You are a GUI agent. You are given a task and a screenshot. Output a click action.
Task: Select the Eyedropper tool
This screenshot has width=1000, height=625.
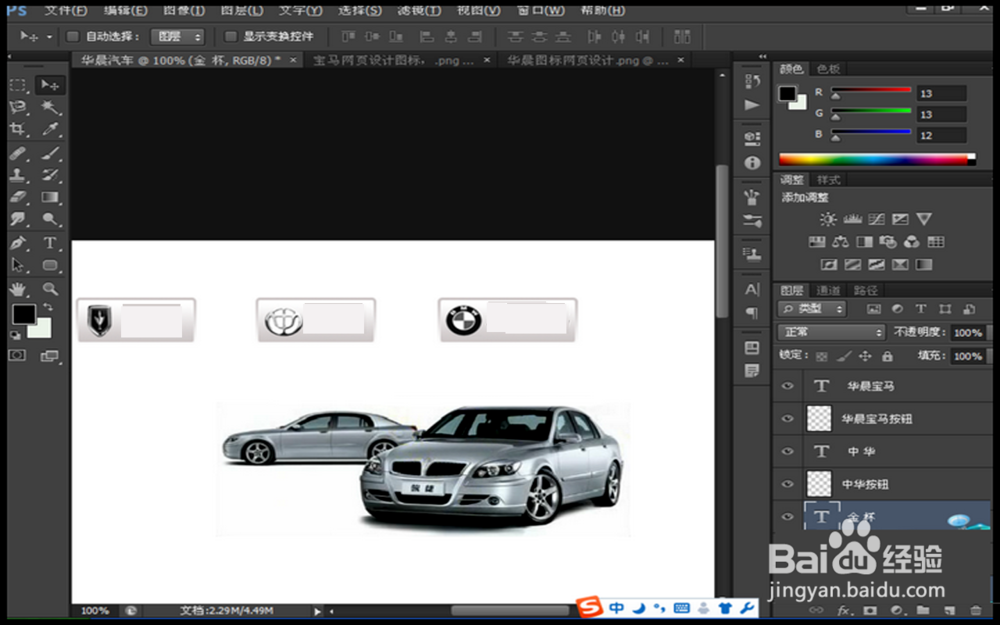click(50, 129)
